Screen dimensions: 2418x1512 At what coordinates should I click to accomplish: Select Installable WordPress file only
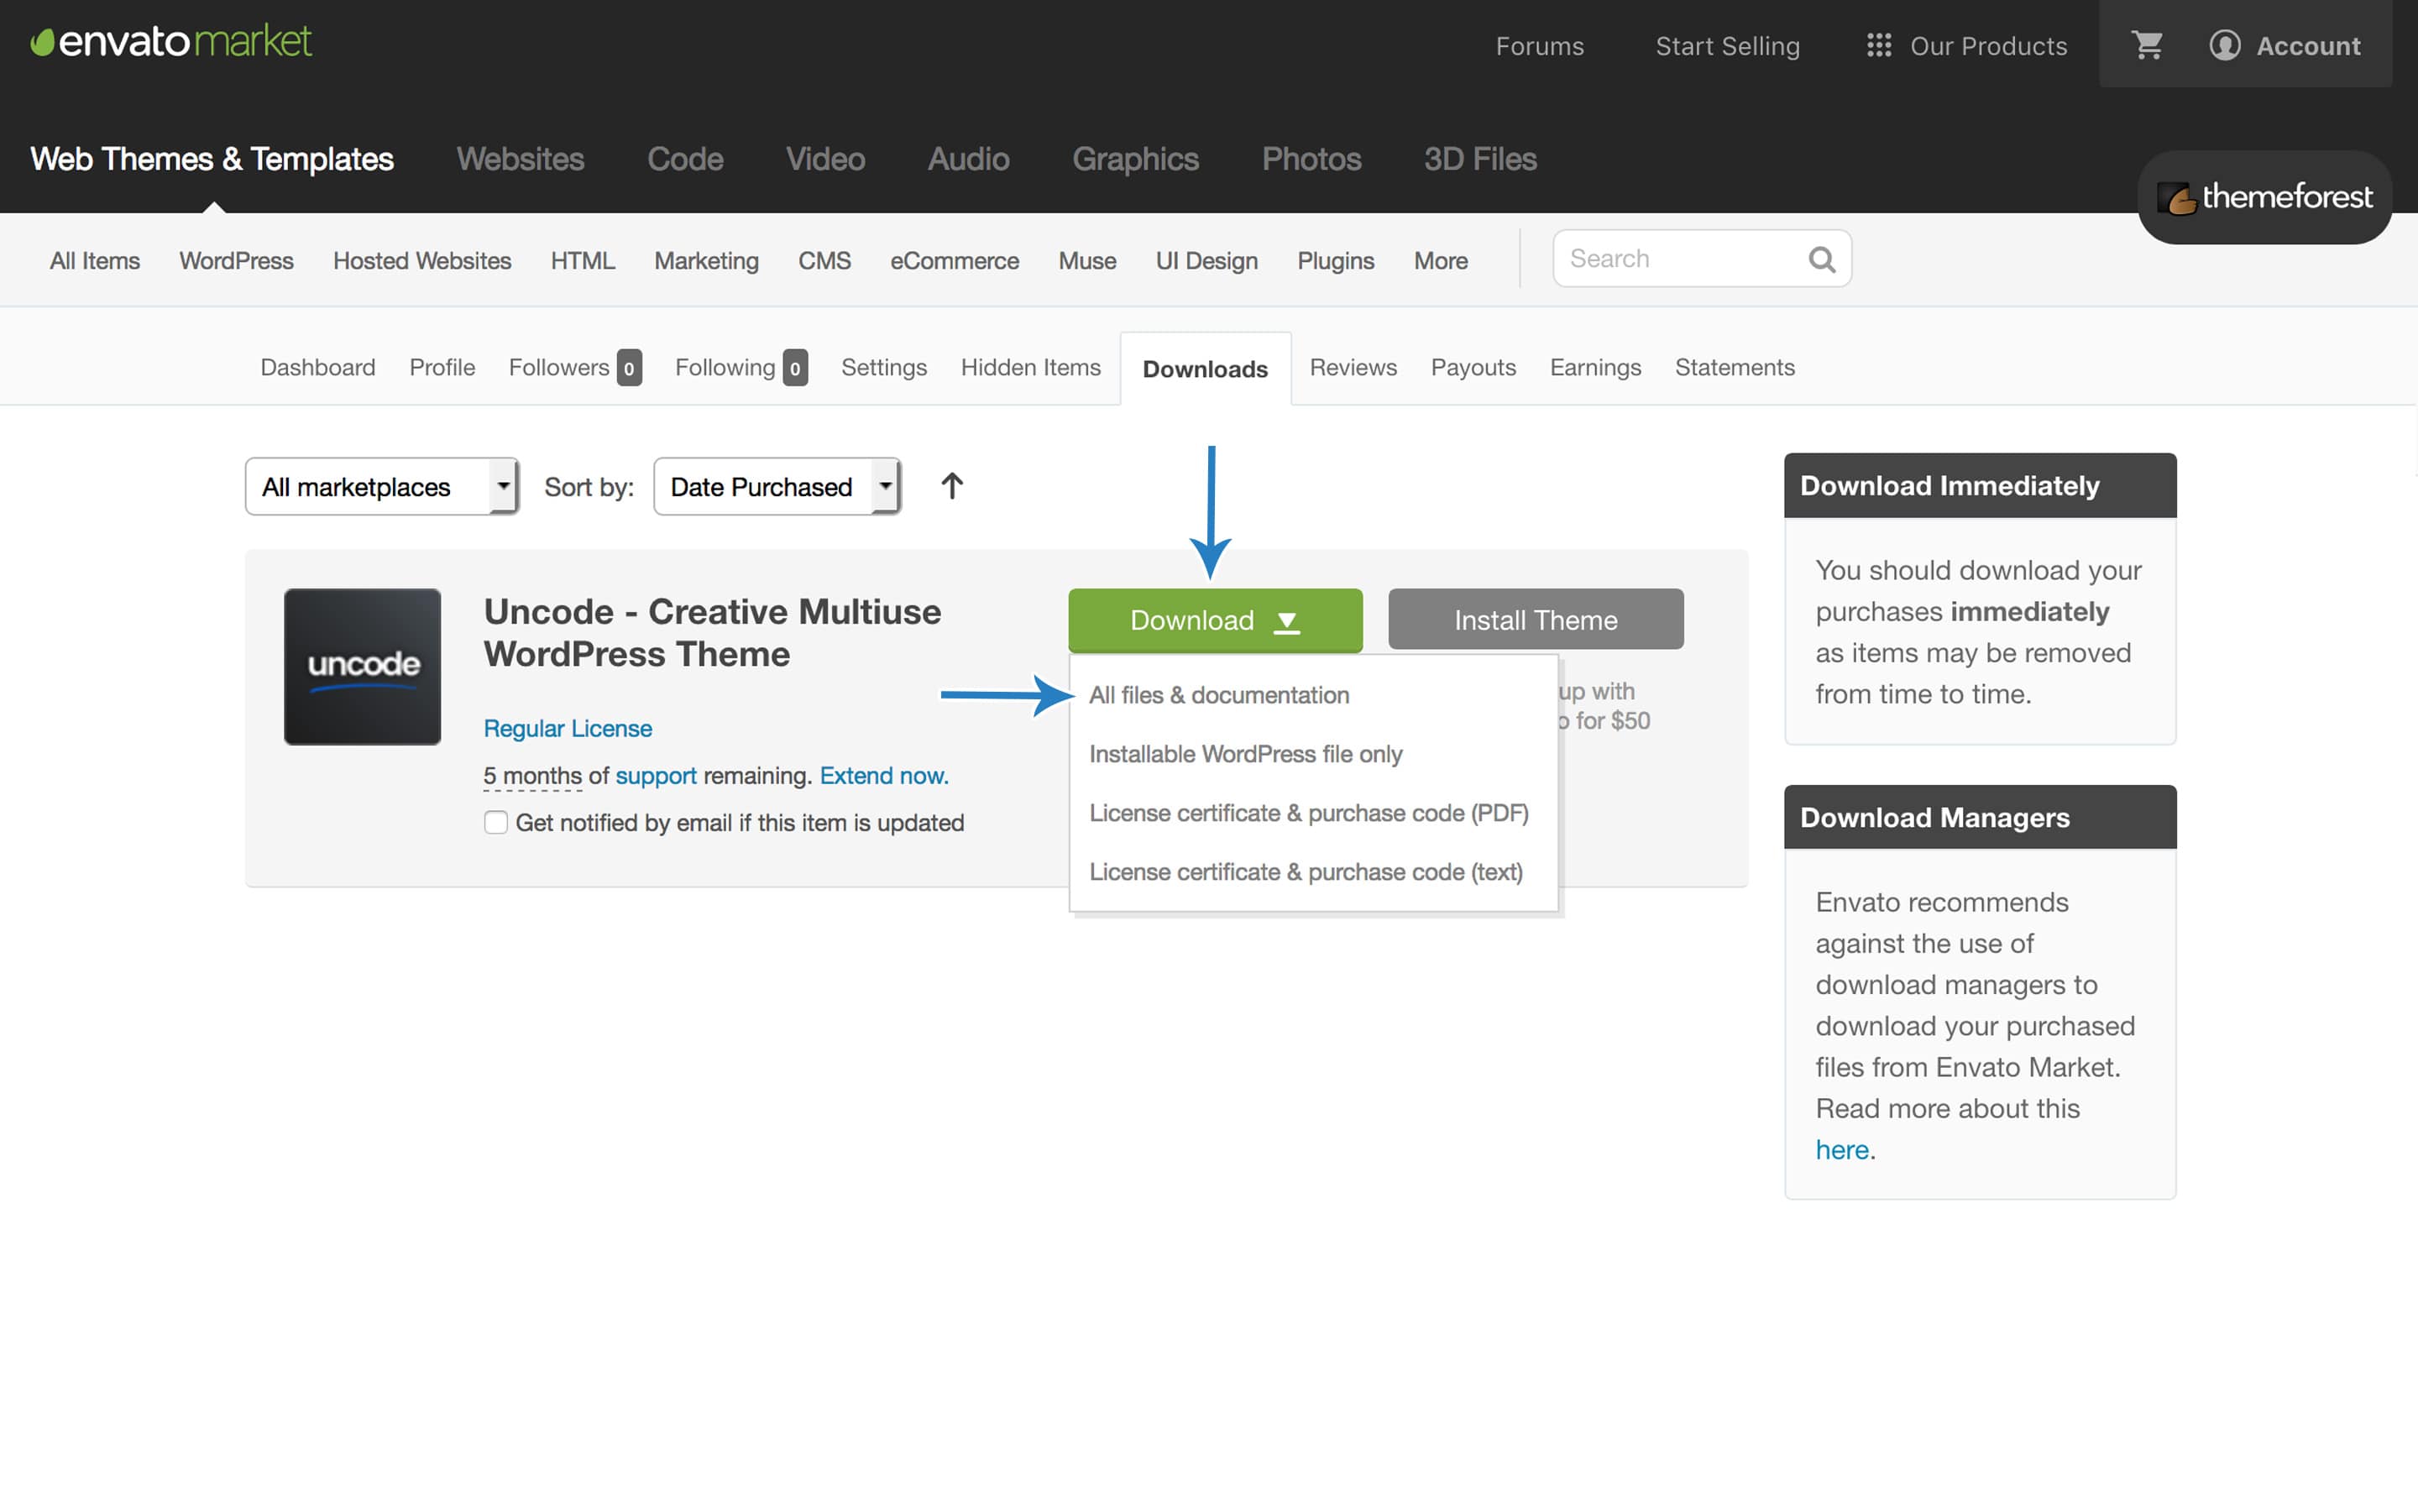tap(1245, 754)
